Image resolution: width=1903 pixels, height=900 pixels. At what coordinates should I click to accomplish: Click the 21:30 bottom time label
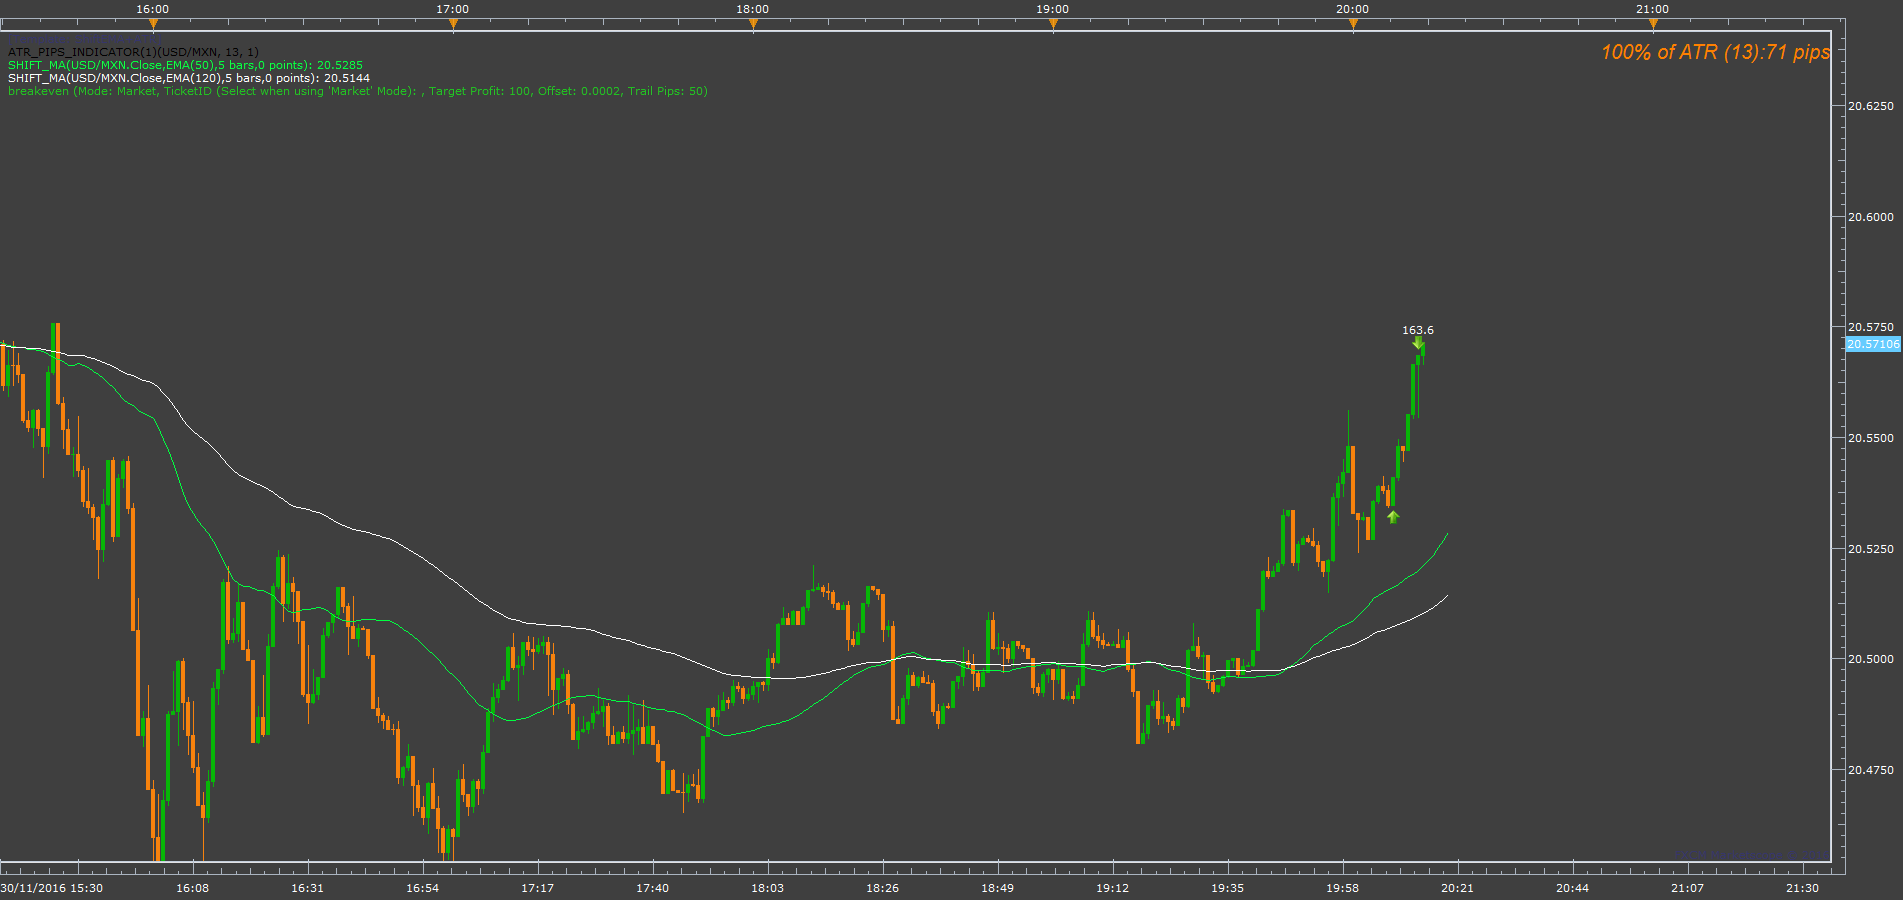click(x=1803, y=888)
